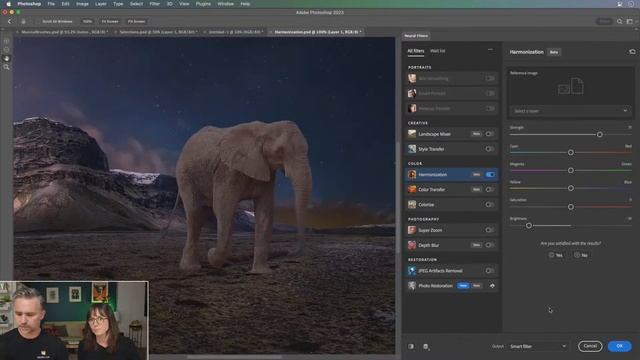Open the Layer menu
Image resolution: width=640 pixels, height=360 pixels.
100,4
